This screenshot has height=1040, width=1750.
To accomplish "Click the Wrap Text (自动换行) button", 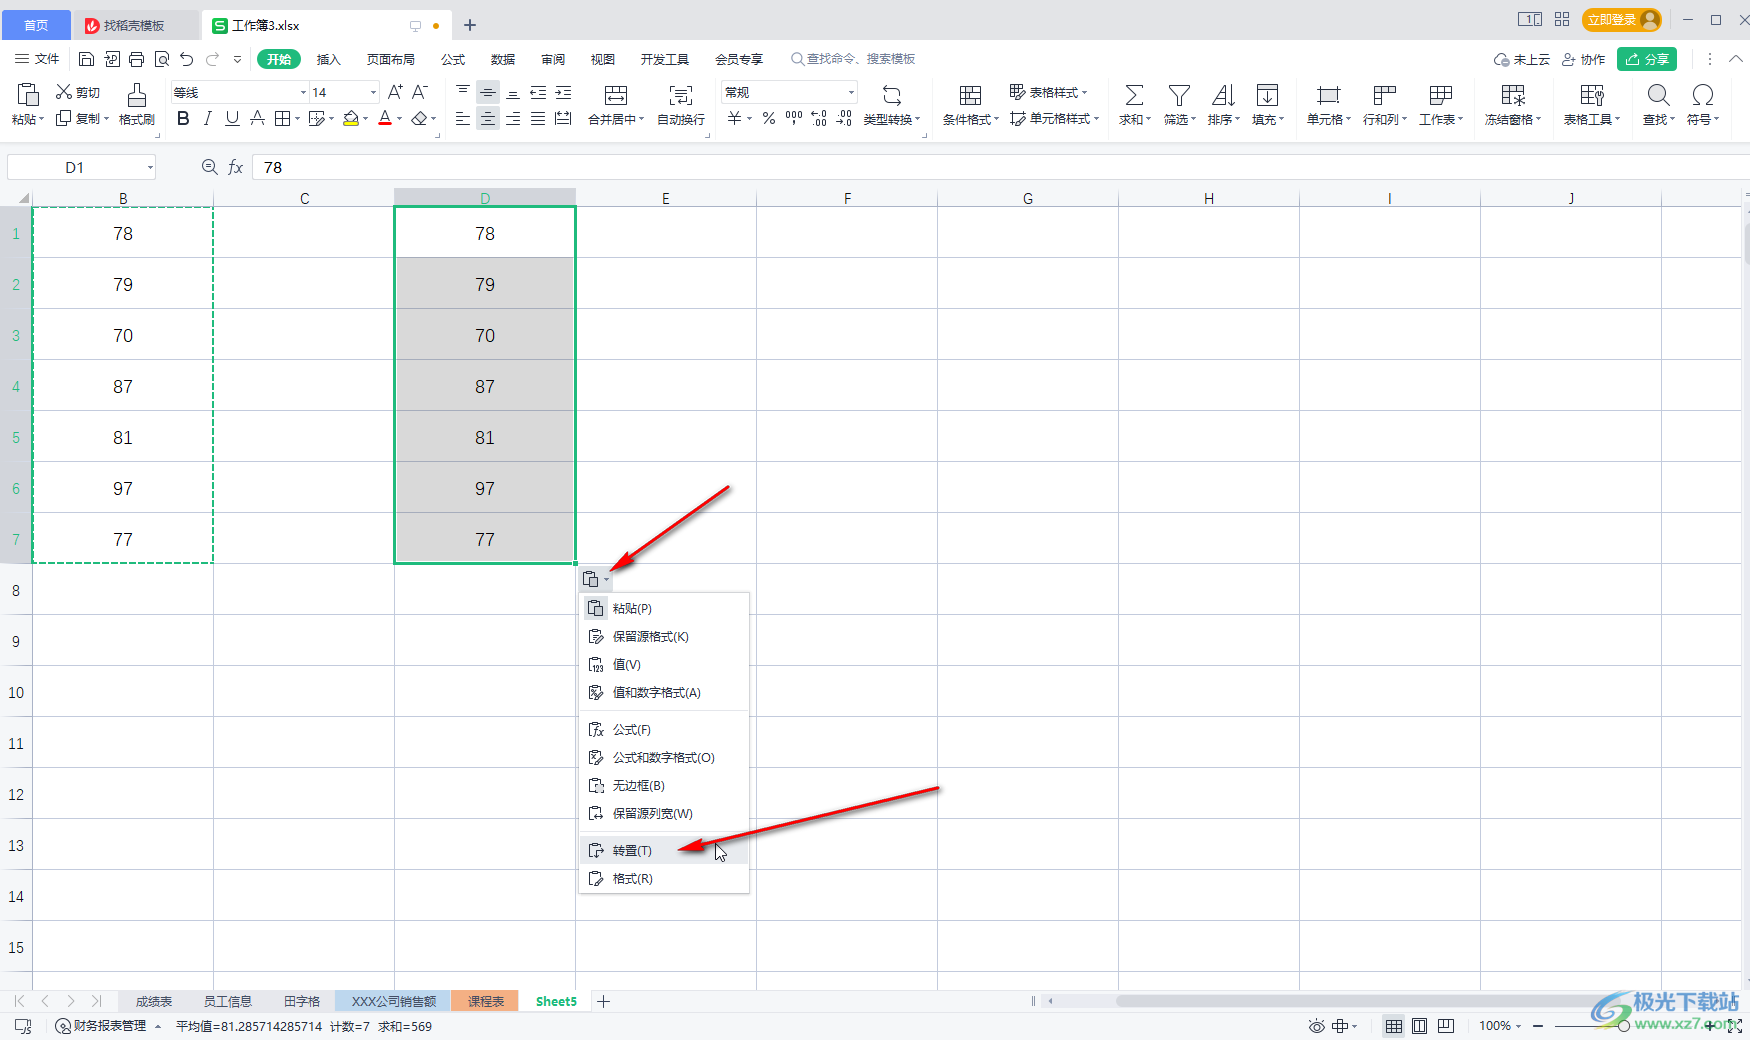I will tap(681, 104).
